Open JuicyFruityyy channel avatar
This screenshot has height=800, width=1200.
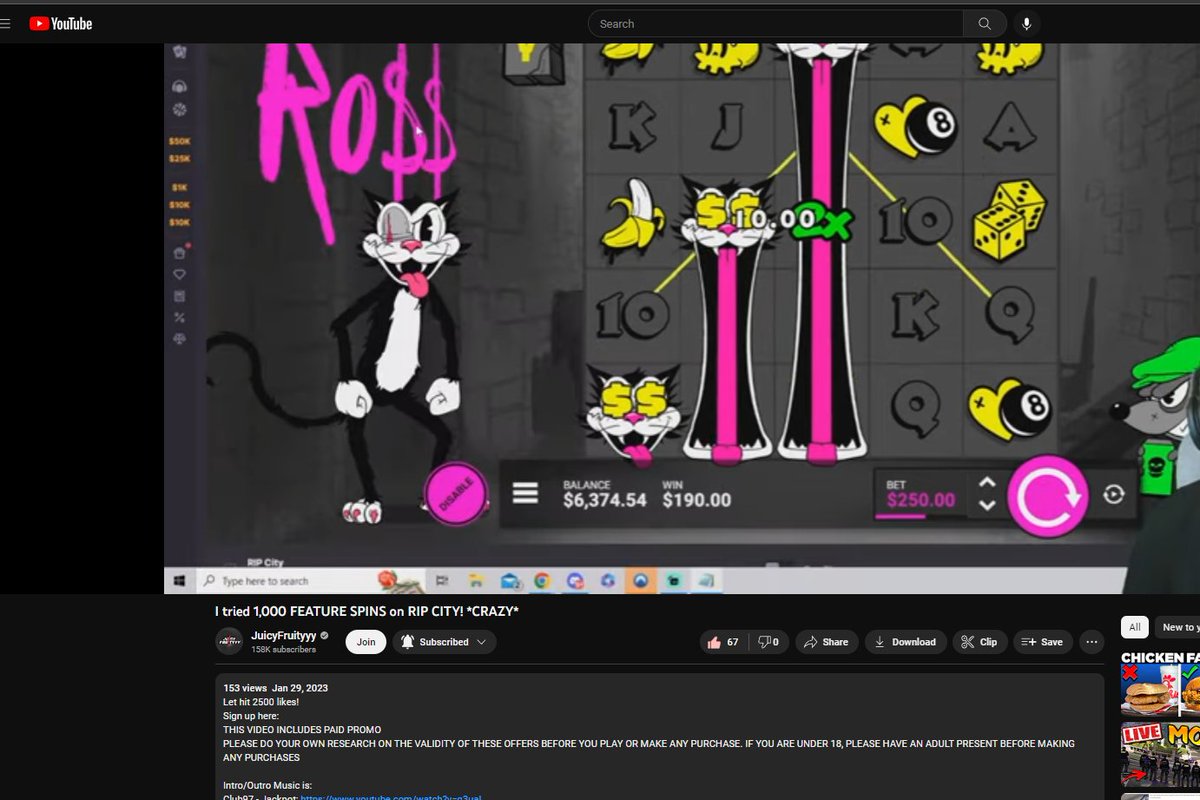pos(229,642)
